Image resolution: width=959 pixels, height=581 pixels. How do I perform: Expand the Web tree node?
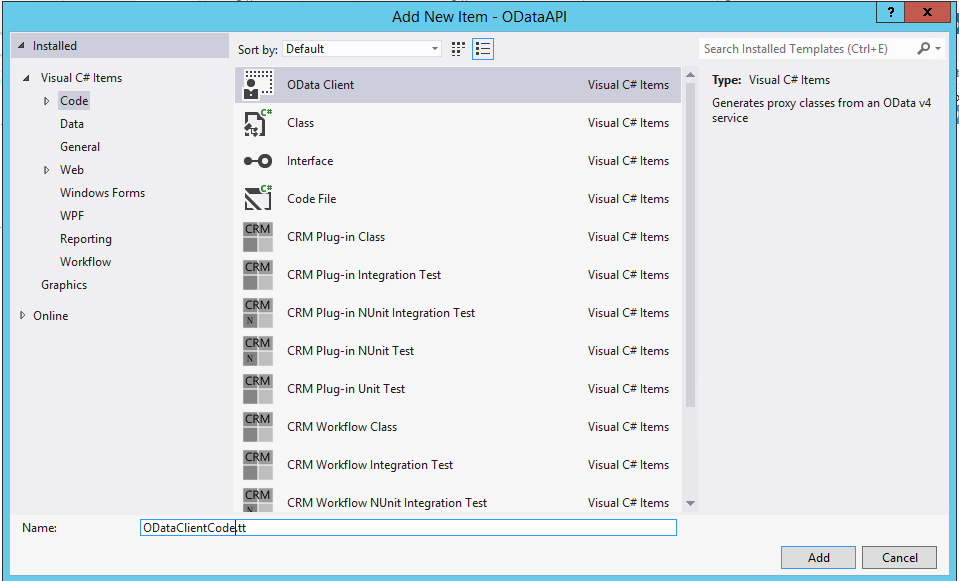(46, 170)
